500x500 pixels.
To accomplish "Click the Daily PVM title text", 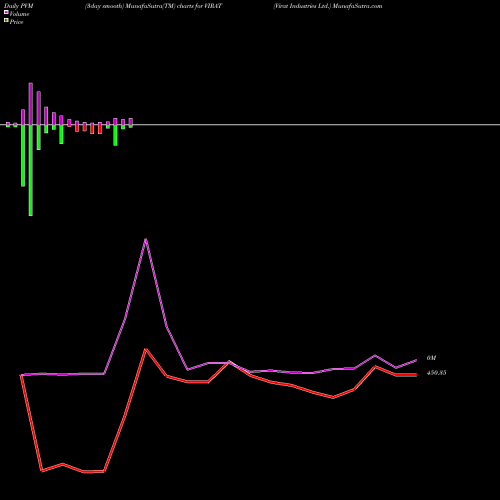I will point(19,6).
